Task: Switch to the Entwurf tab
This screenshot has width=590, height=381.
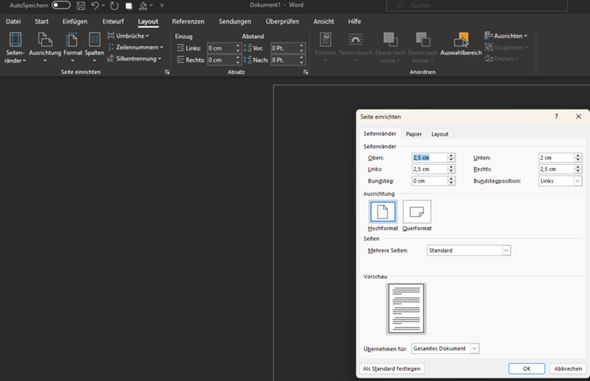Action: (x=113, y=21)
